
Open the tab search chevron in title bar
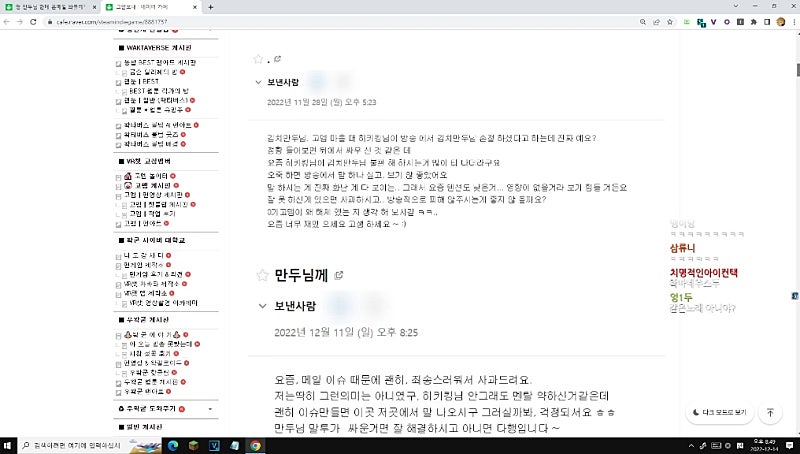[736, 7]
